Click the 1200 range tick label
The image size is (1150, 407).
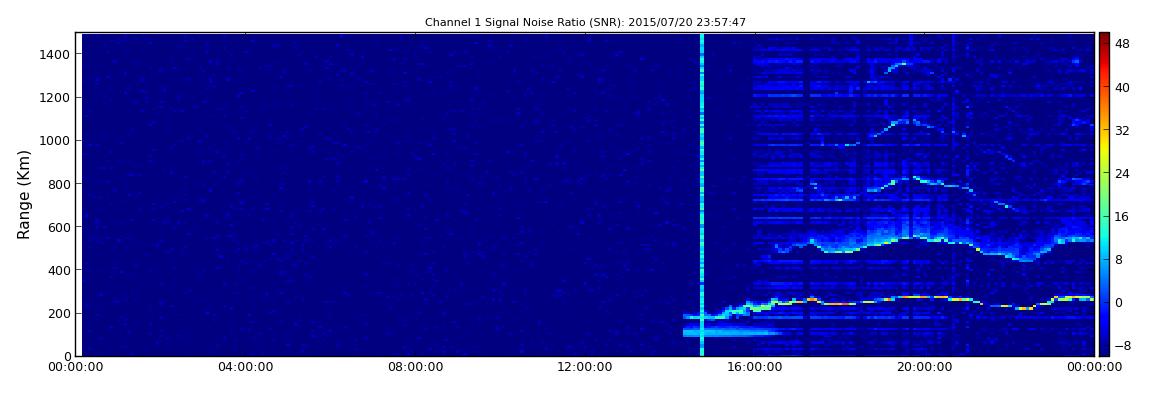pyautogui.click(x=56, y=98)
